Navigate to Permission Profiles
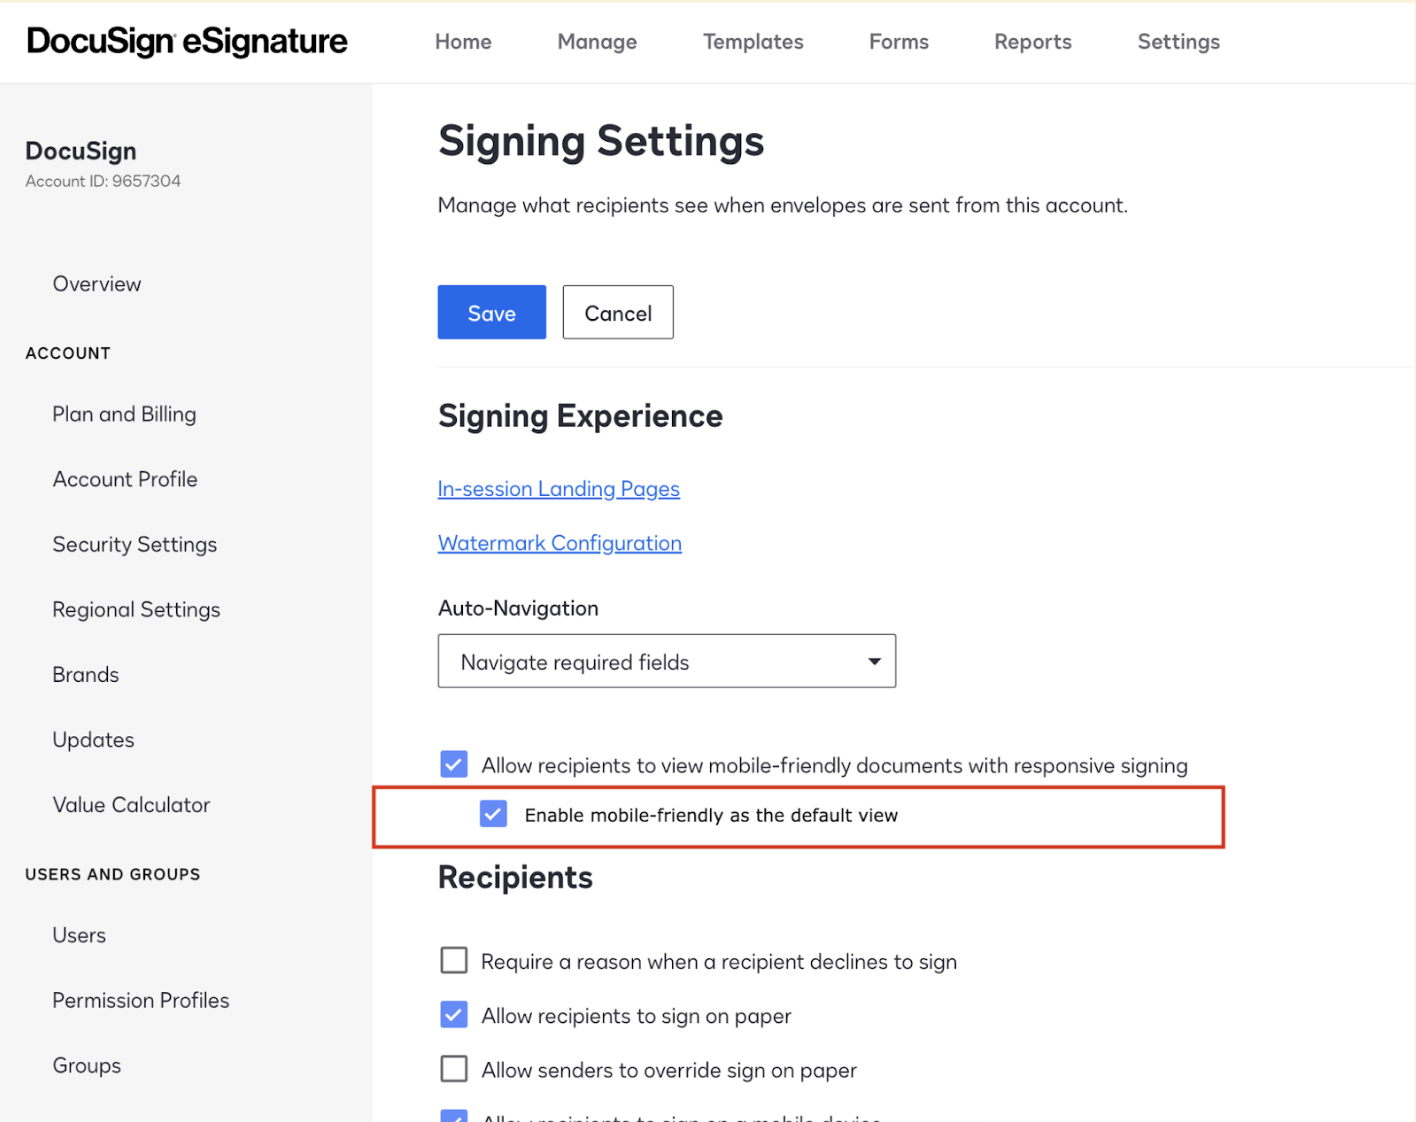Viewport: 1416px width, 1122px height. click(141, 1000)
